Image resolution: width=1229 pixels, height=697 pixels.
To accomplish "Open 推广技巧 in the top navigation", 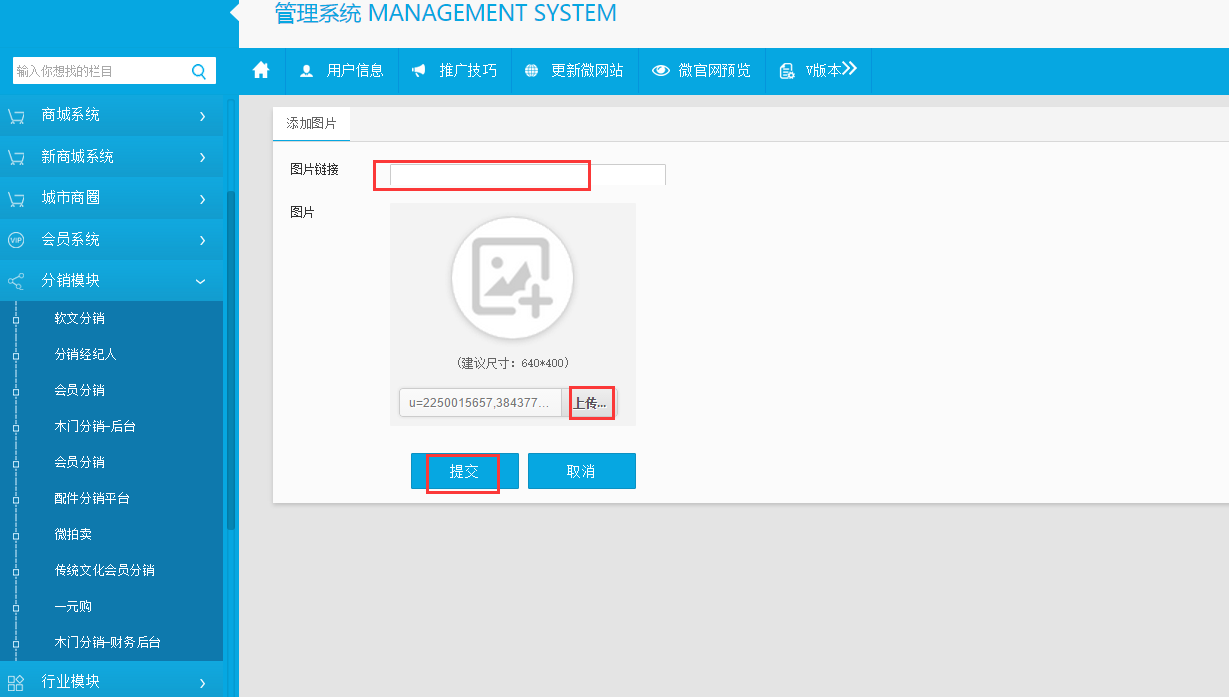I will point(455,71).
